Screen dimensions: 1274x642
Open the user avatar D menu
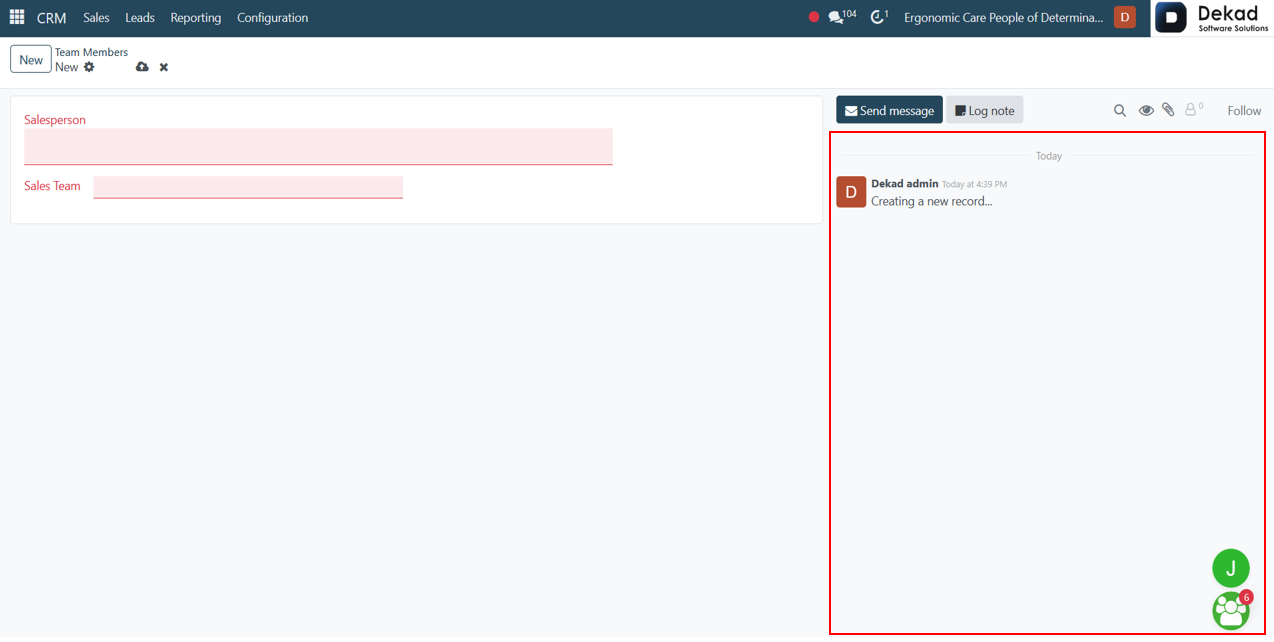(x=1125, y=17)
